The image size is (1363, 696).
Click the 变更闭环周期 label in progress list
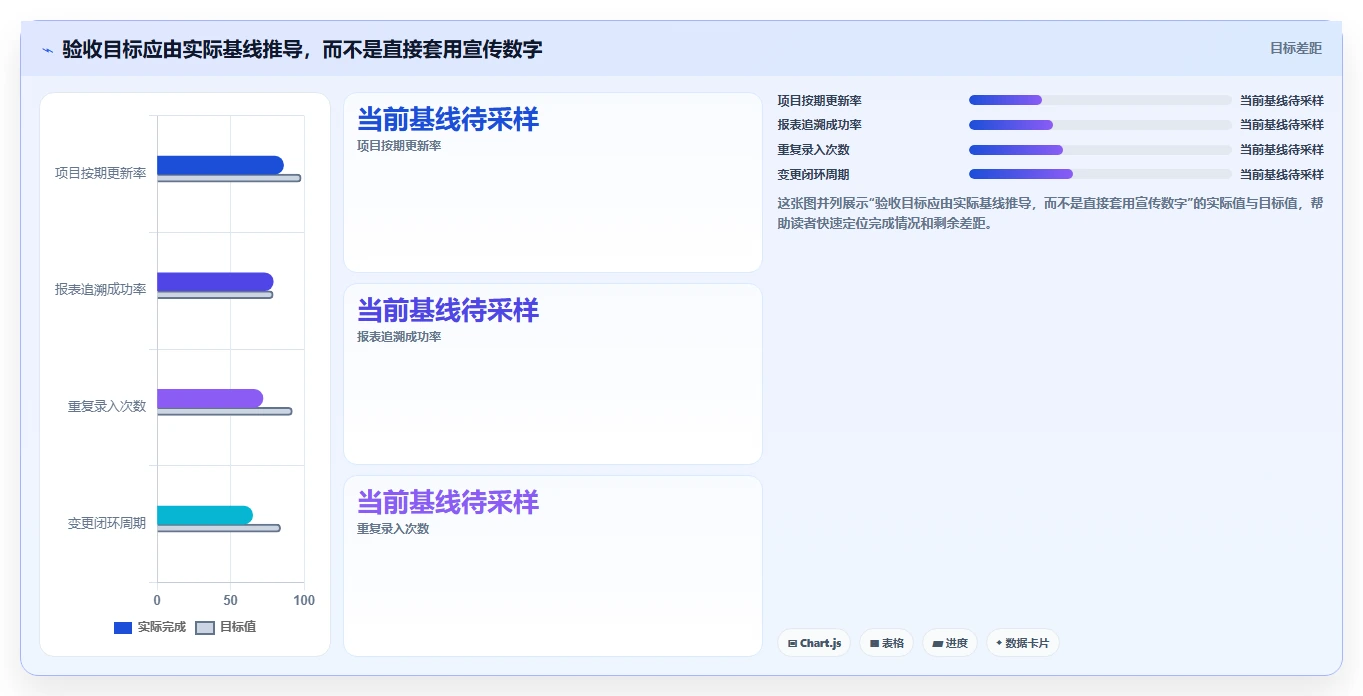(814, 174)
